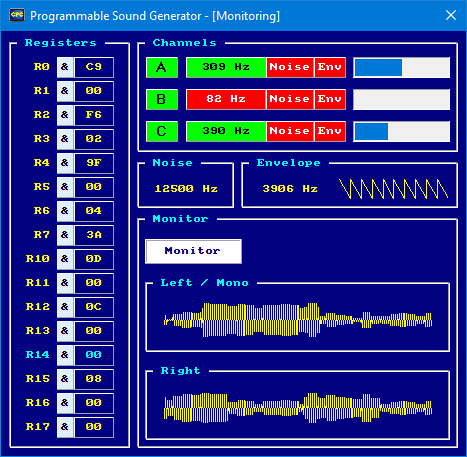This screenshot has height=457, width=467.
Task: Select the R0 register value C9
Action: pos(94,67)
